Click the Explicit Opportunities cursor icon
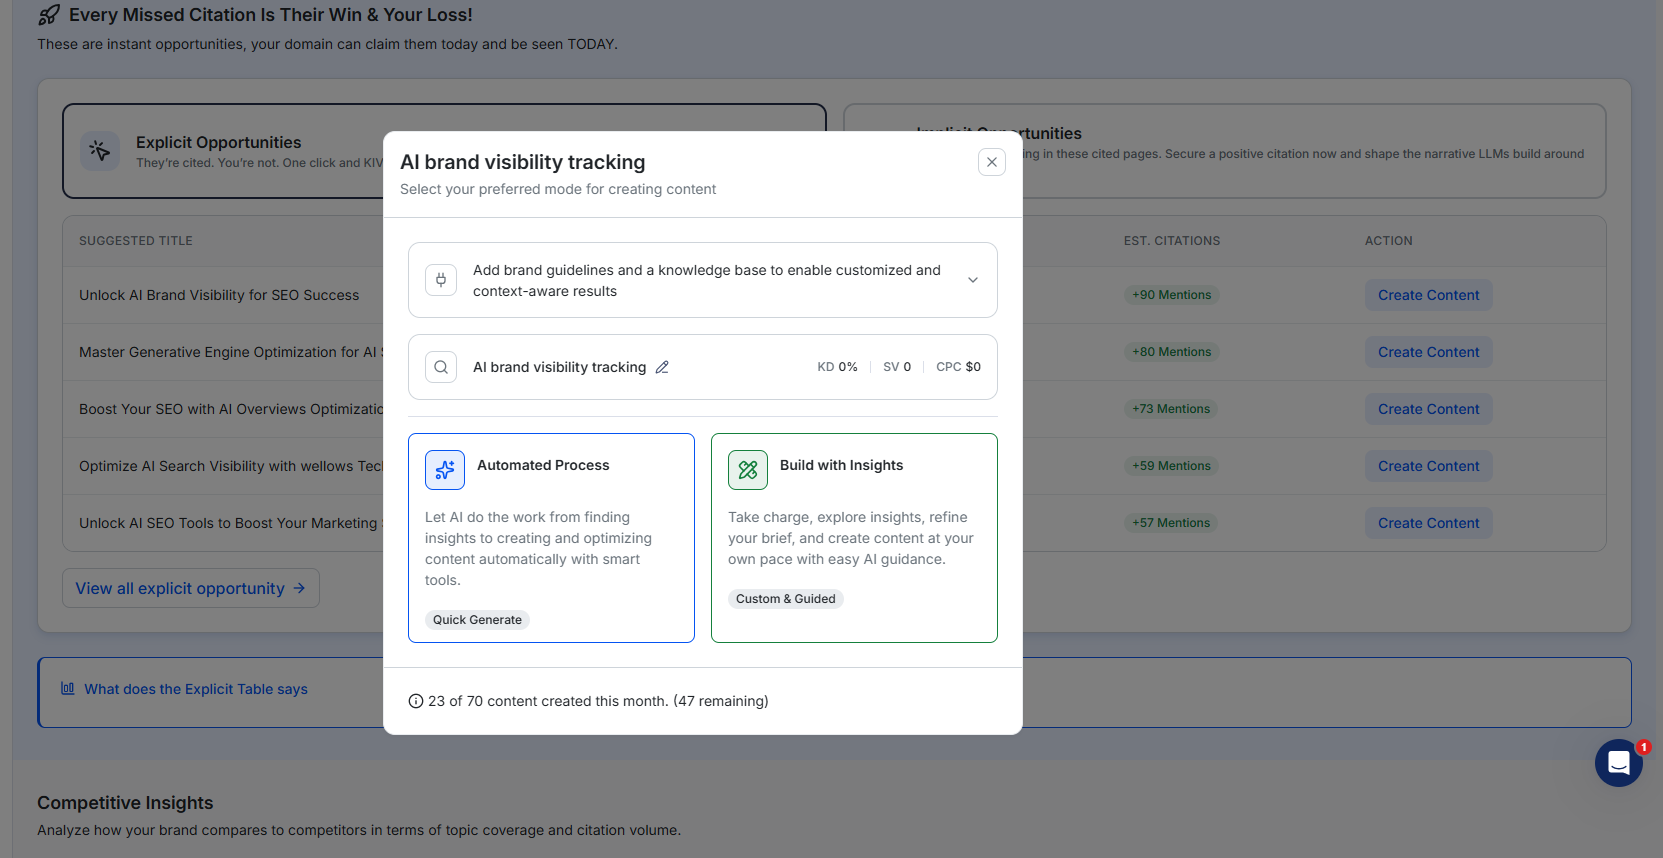Viewport: 1663px width, 858px height. [x=100, y=151]
